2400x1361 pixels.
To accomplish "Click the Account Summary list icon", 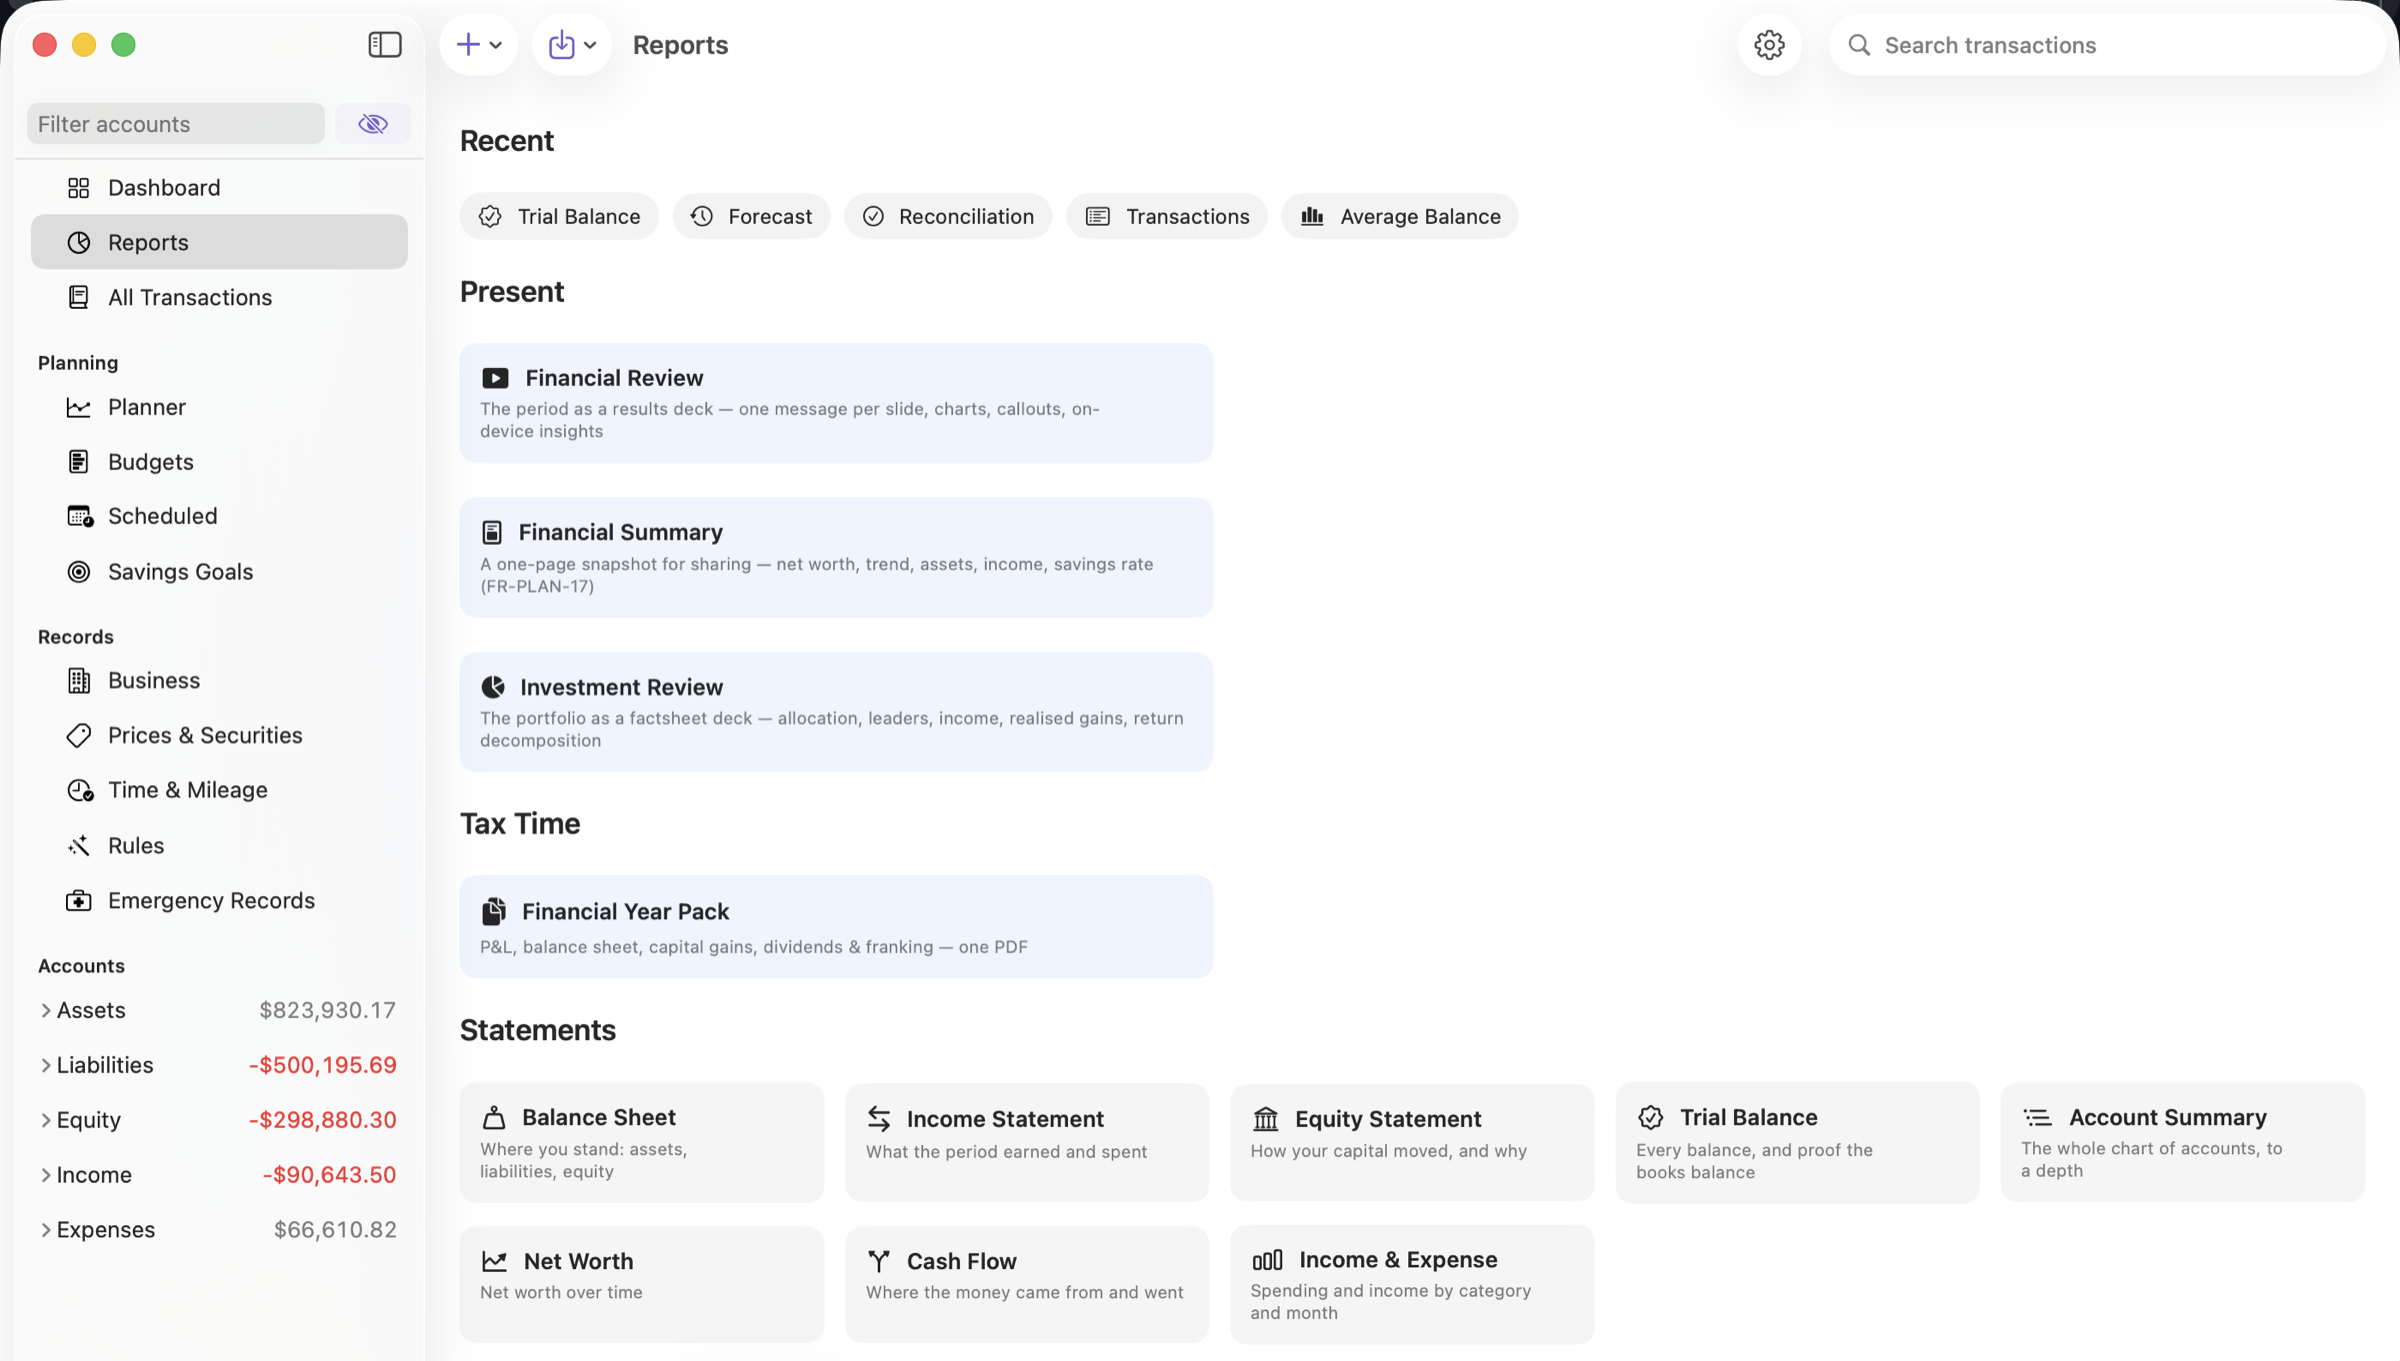I will tap(2037, 1117).
